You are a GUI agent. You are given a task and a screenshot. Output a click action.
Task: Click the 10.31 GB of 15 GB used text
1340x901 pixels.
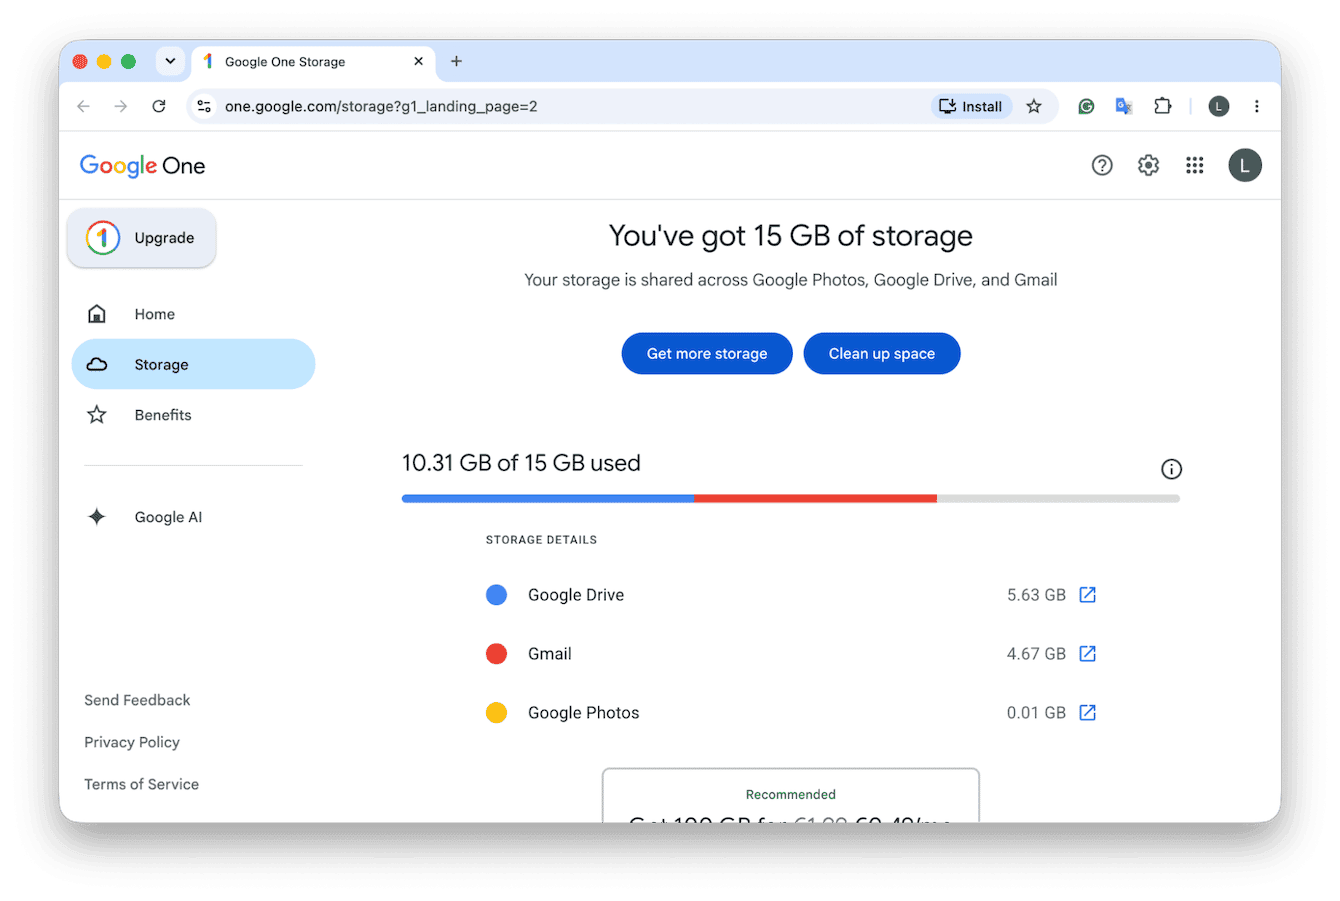tap(521, 463)
